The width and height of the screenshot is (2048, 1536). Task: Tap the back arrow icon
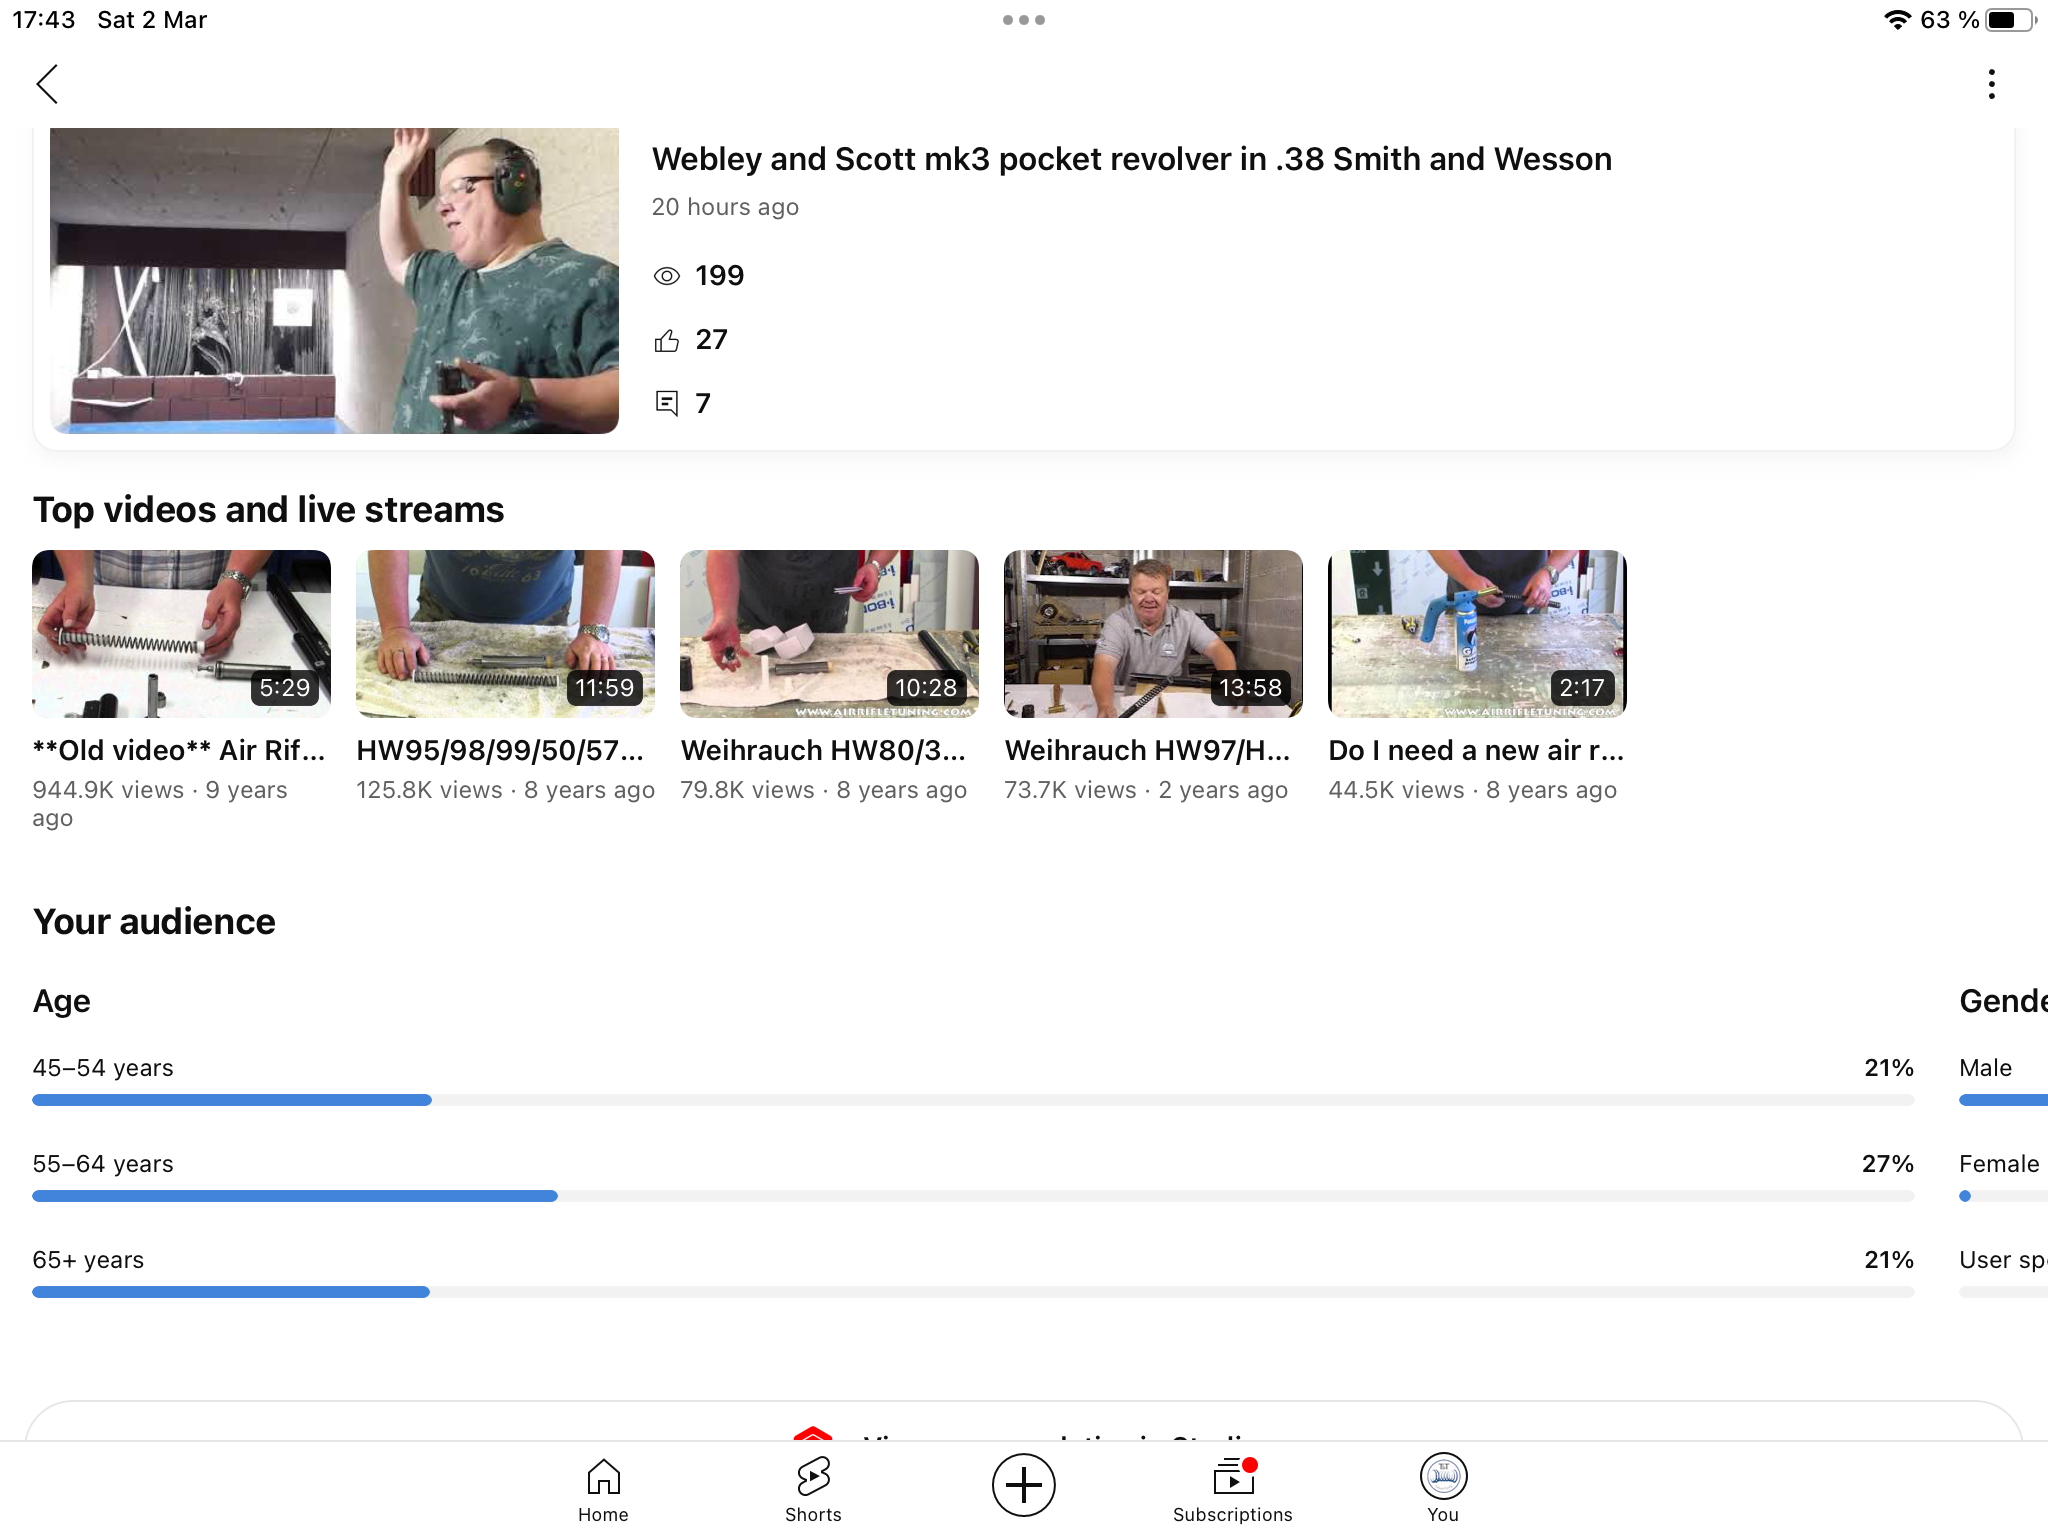click(x=47, y=84)
